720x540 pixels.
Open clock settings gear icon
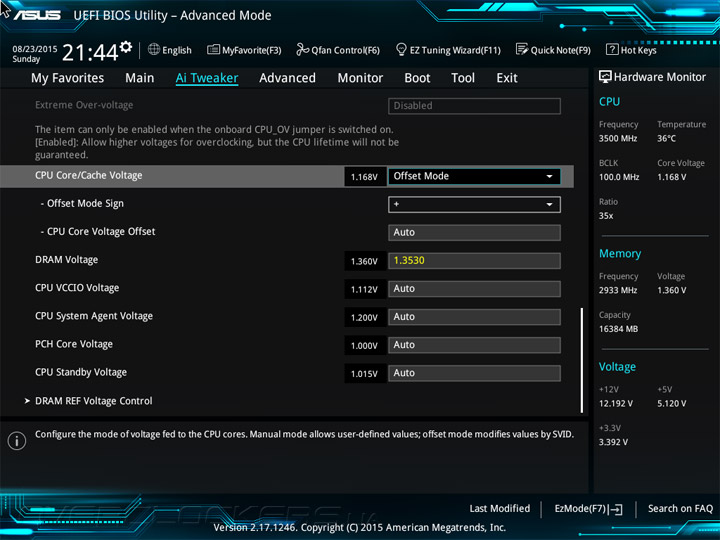126,46
